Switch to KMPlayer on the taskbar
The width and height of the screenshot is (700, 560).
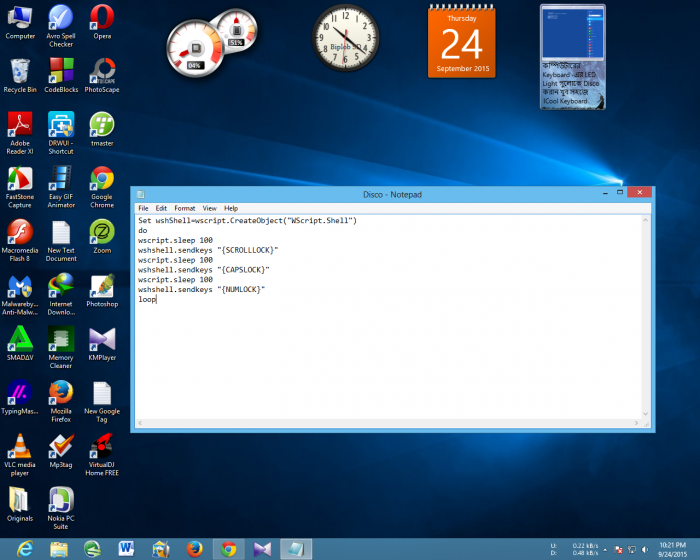(x=262, y=549)
